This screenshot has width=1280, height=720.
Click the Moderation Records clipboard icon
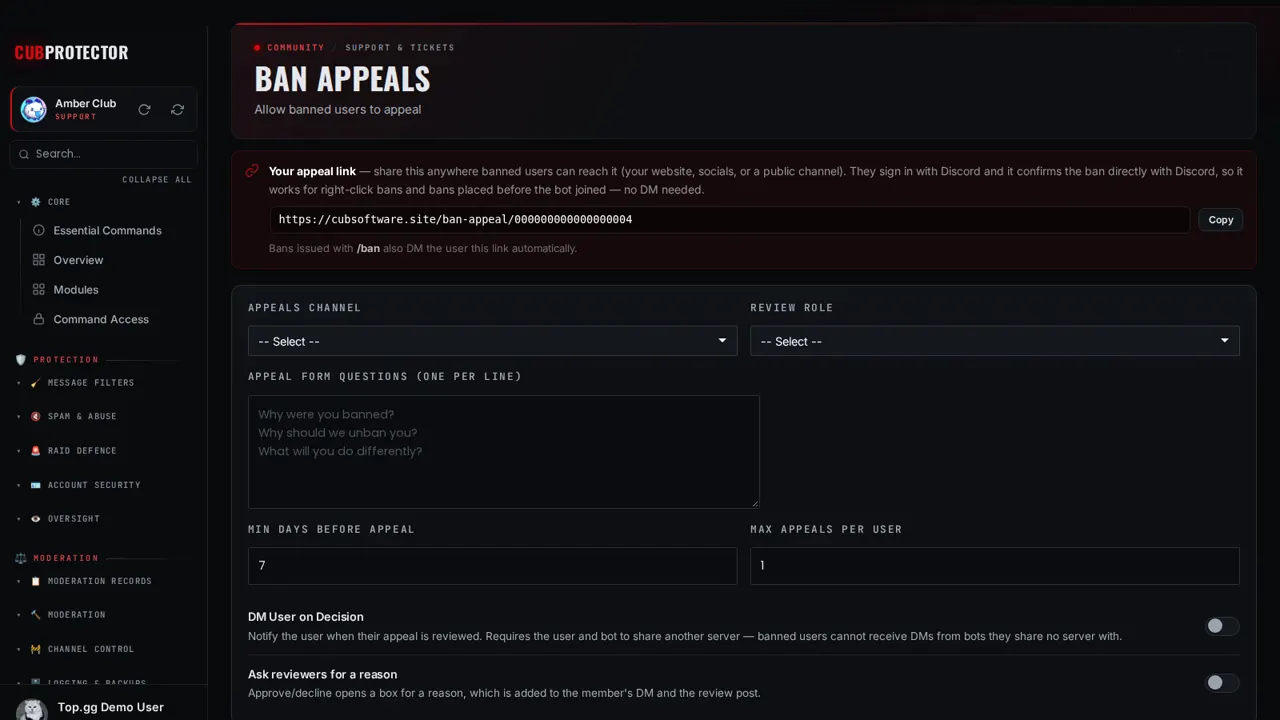pyautogui.click(x=36, y=581)
